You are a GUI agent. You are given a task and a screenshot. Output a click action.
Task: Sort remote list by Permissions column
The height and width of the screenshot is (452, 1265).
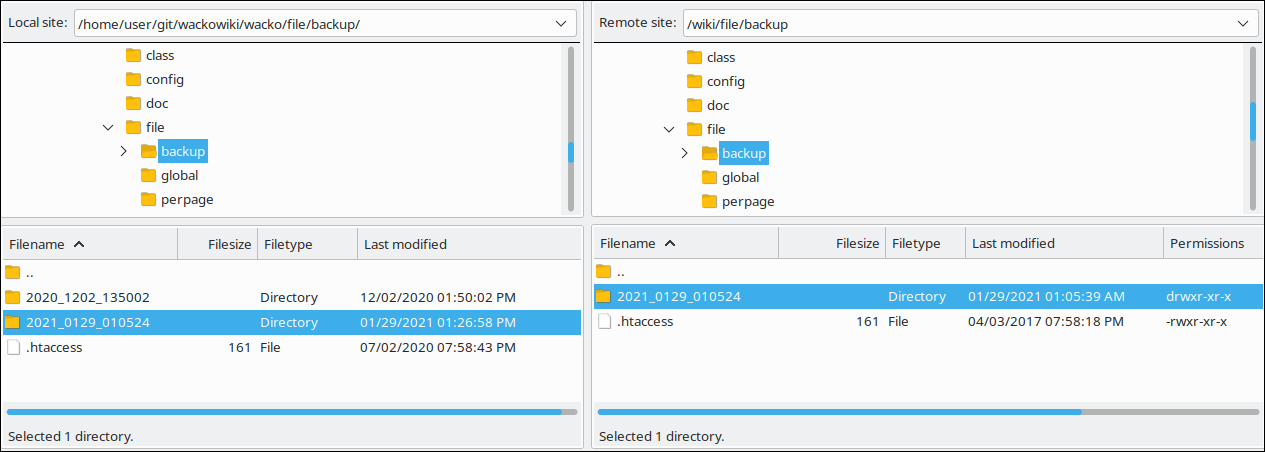1206,243
